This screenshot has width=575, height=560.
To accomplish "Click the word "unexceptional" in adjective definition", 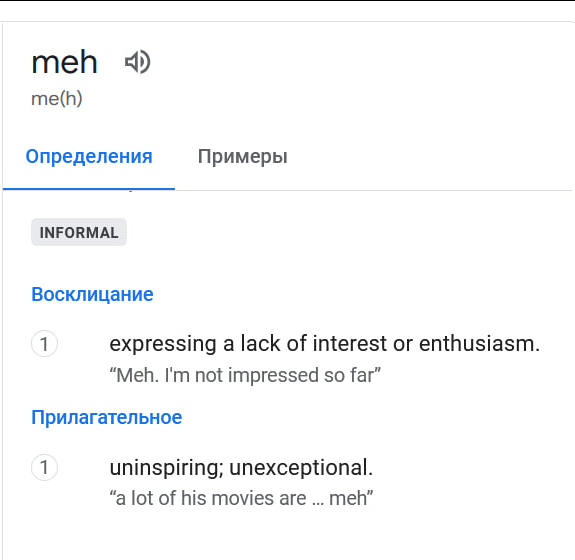I will click(301, 468).
